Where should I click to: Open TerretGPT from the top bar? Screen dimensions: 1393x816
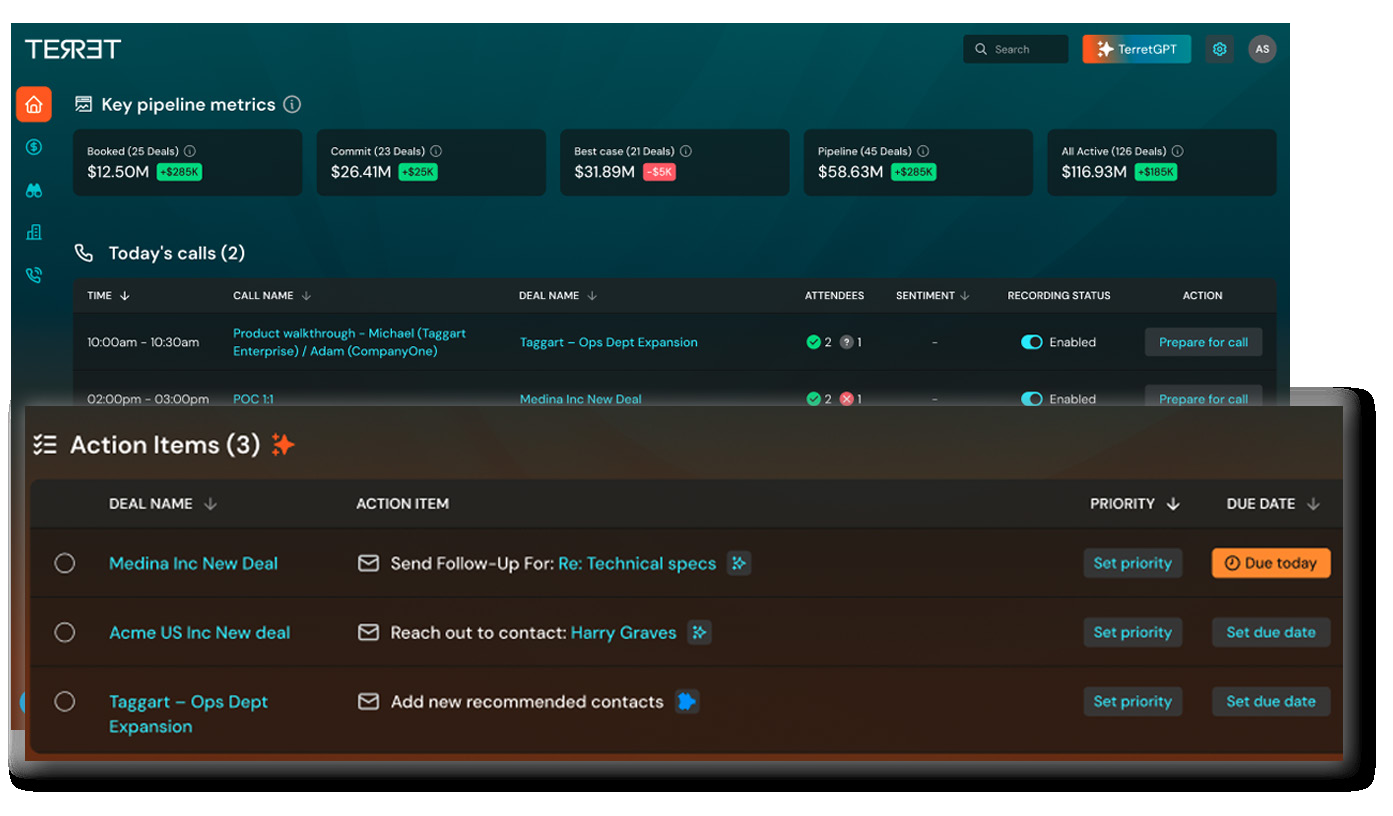[x=1137, y=48]
